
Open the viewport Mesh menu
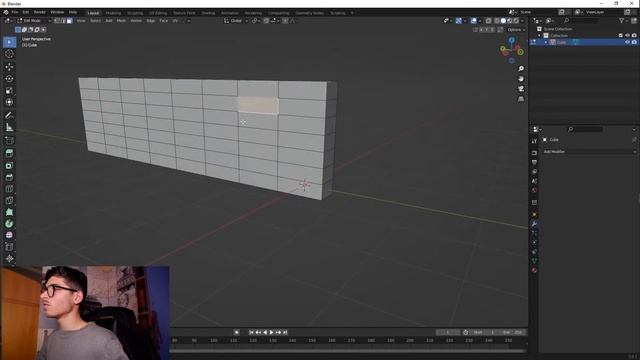tap(121, 20)
